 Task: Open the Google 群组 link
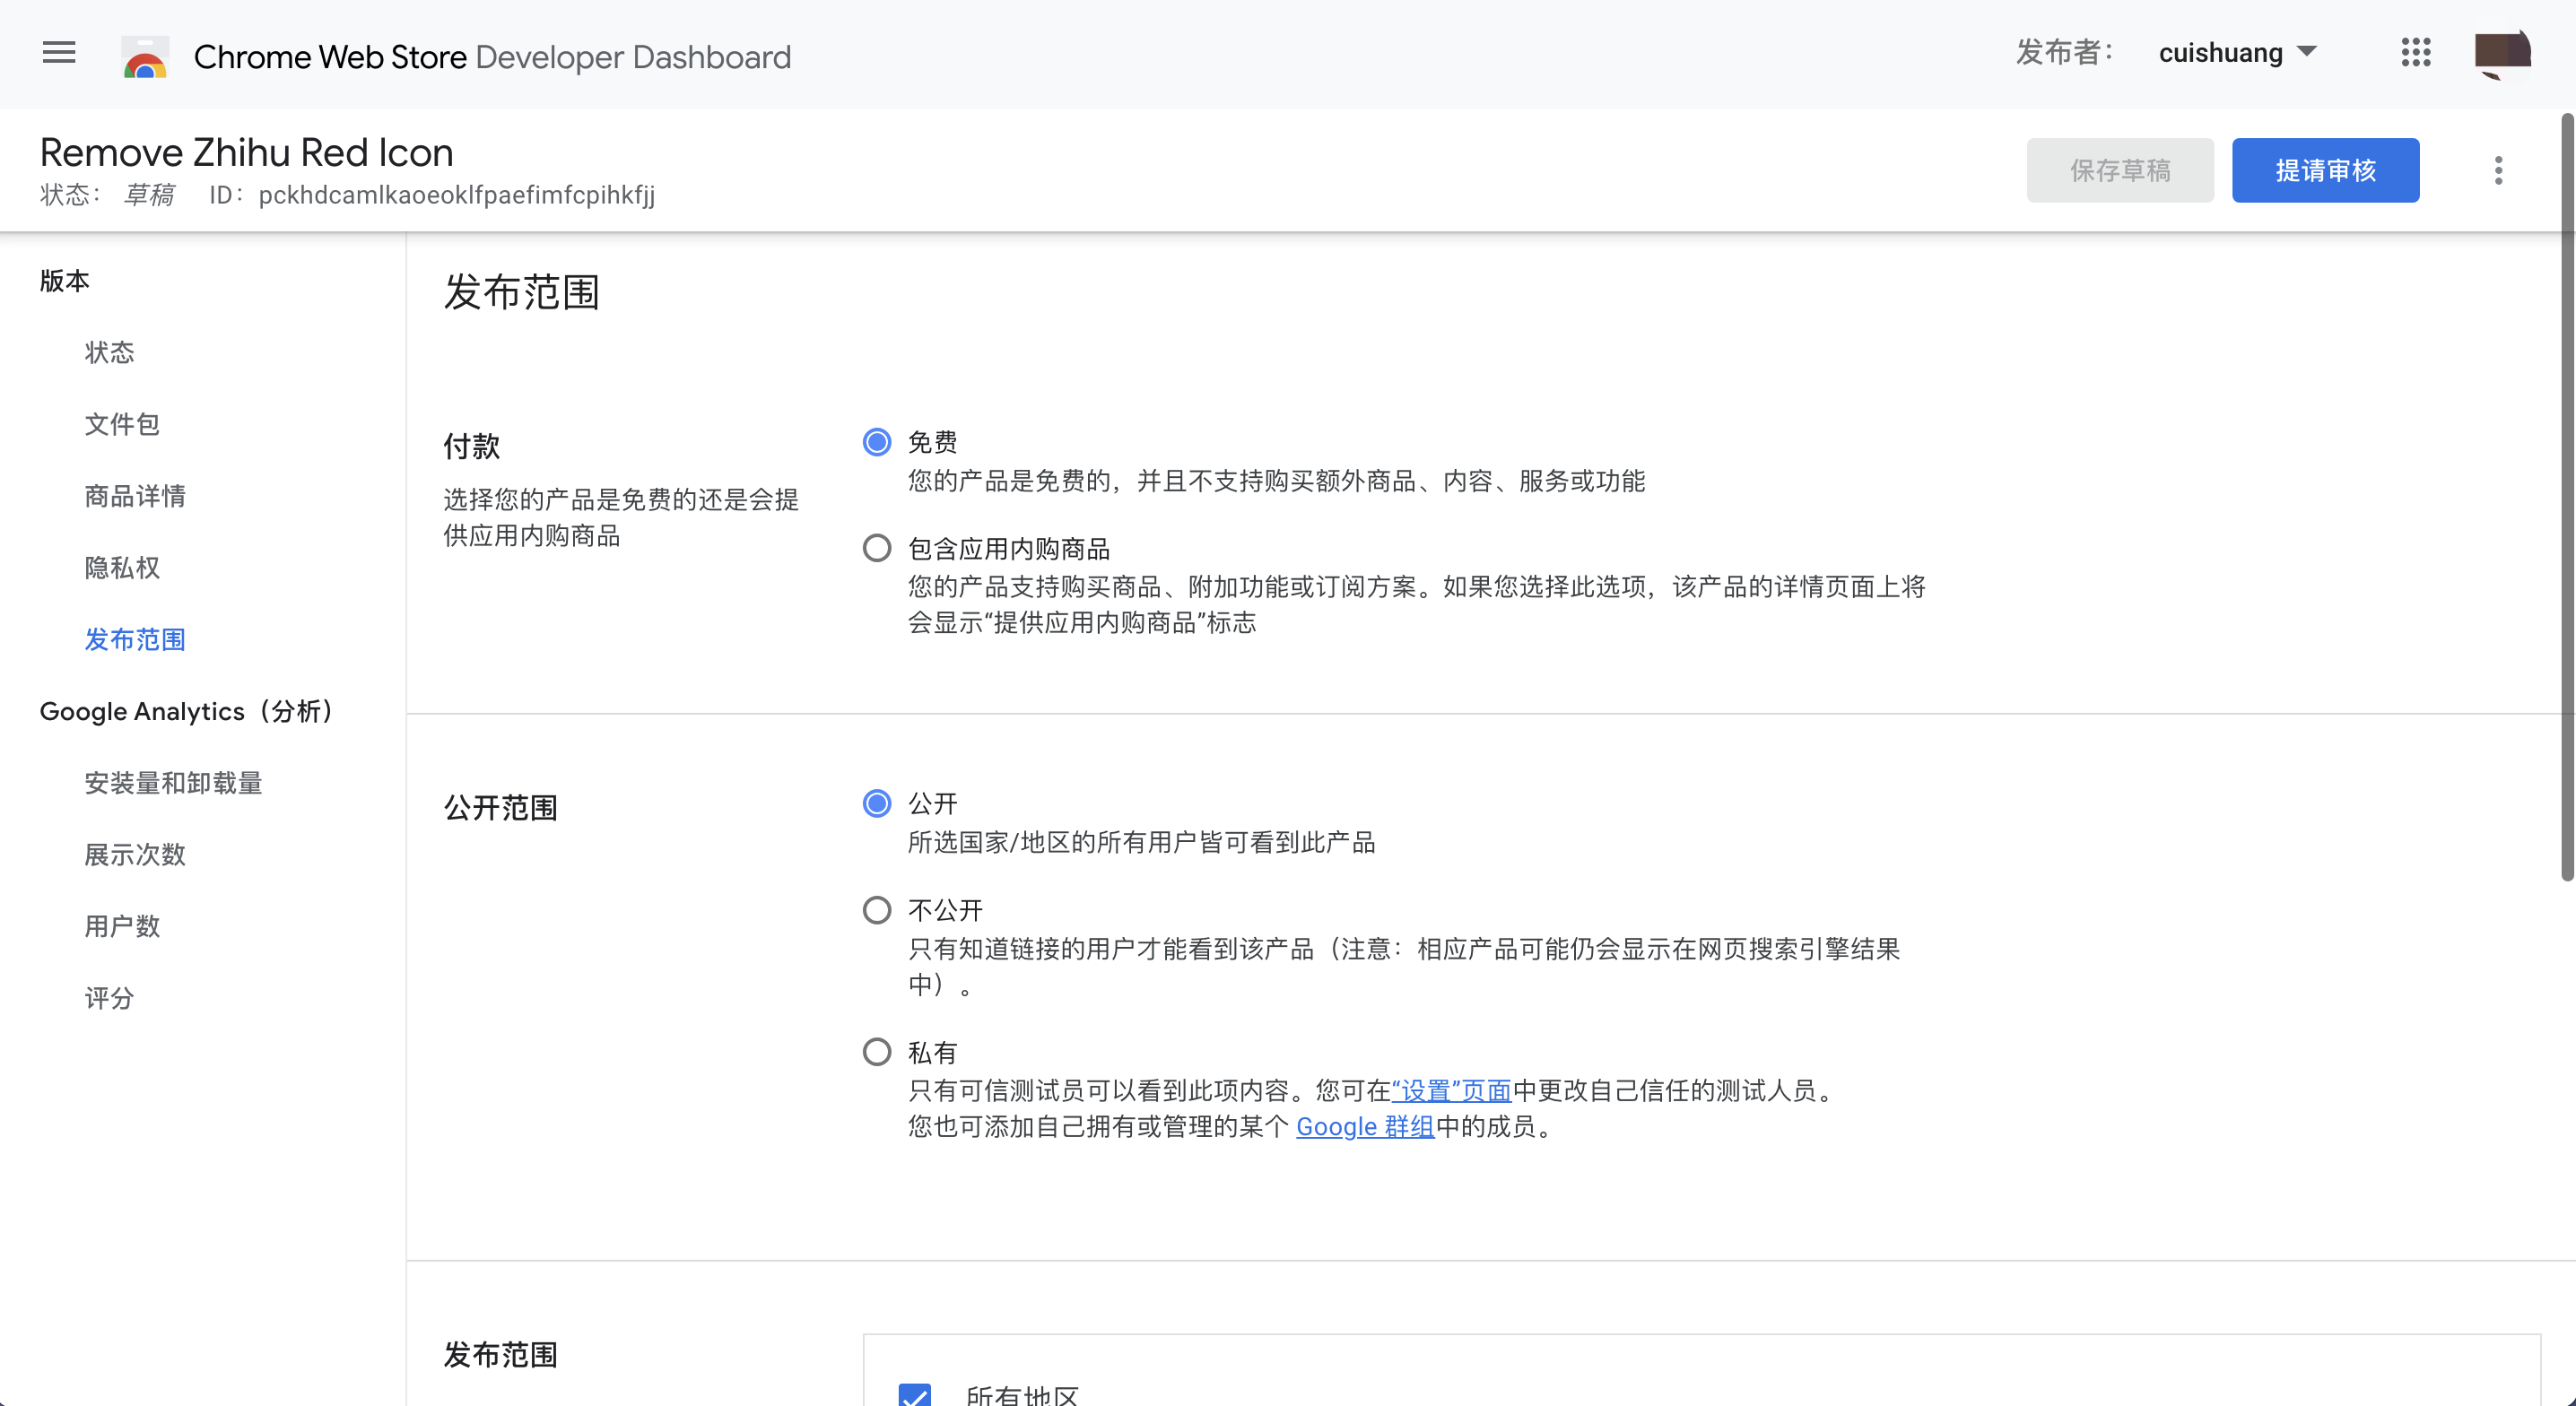click(x=1365, y=1127)
